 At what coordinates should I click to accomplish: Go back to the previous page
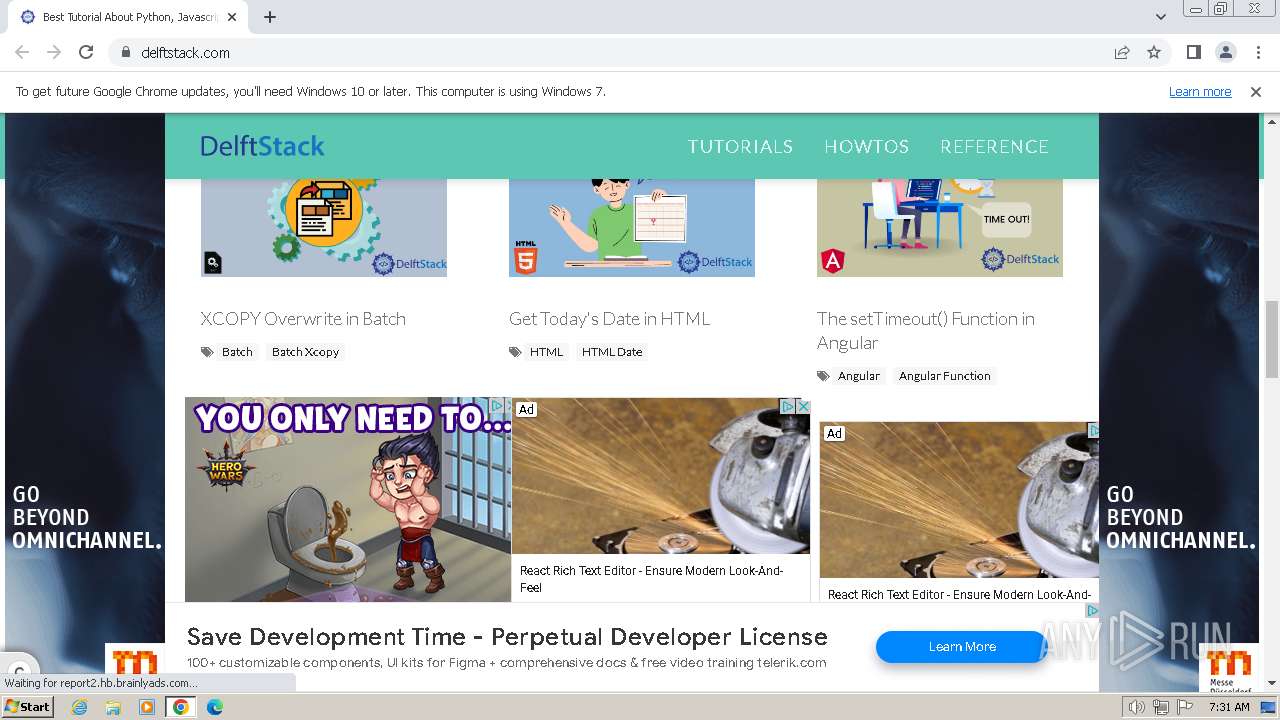point(22,52)
